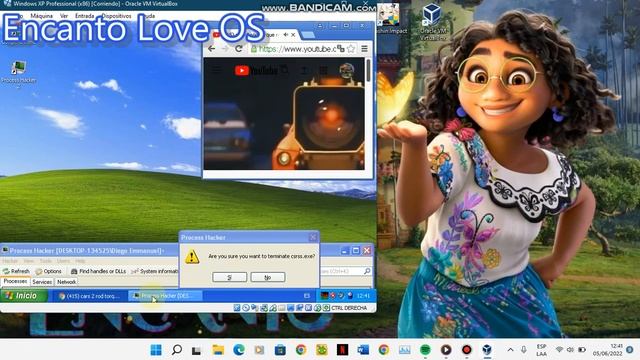This screenshot has width=640, height=360.
Task: Click CTRL DERECHA host key indicator
Action: 349,308
